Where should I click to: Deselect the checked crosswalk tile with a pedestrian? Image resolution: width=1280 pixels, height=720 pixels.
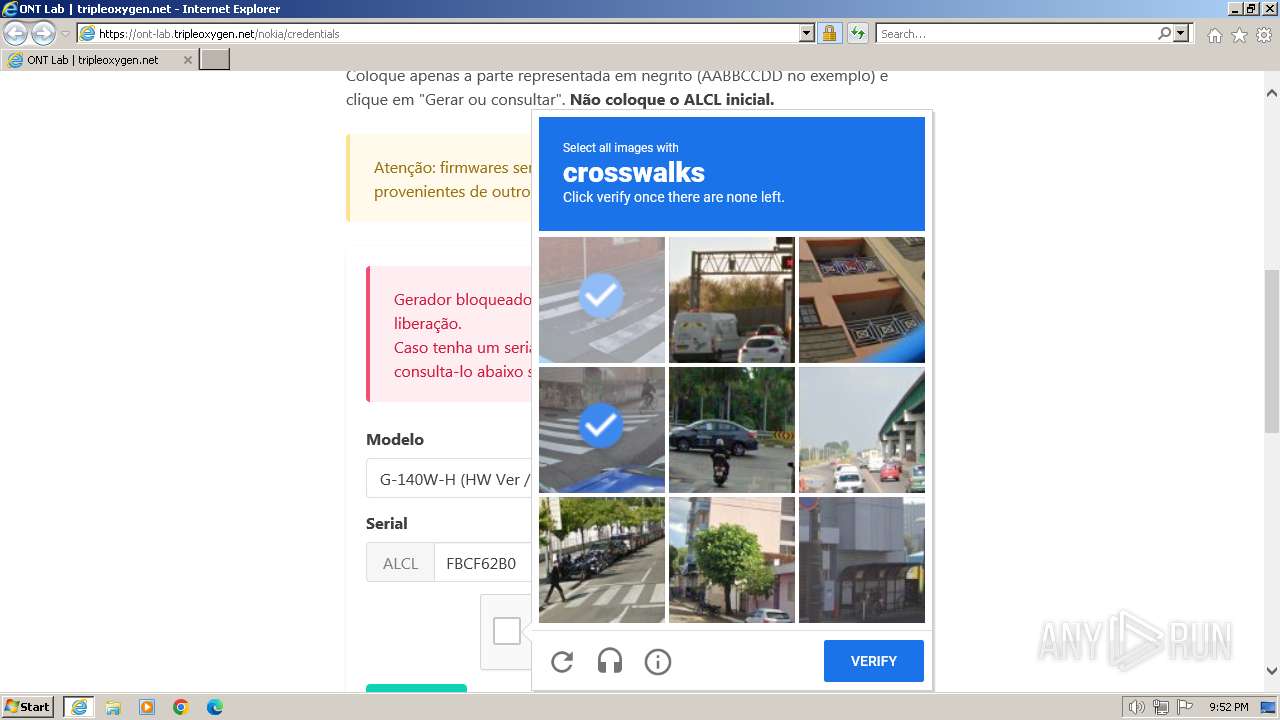[602, 430]
